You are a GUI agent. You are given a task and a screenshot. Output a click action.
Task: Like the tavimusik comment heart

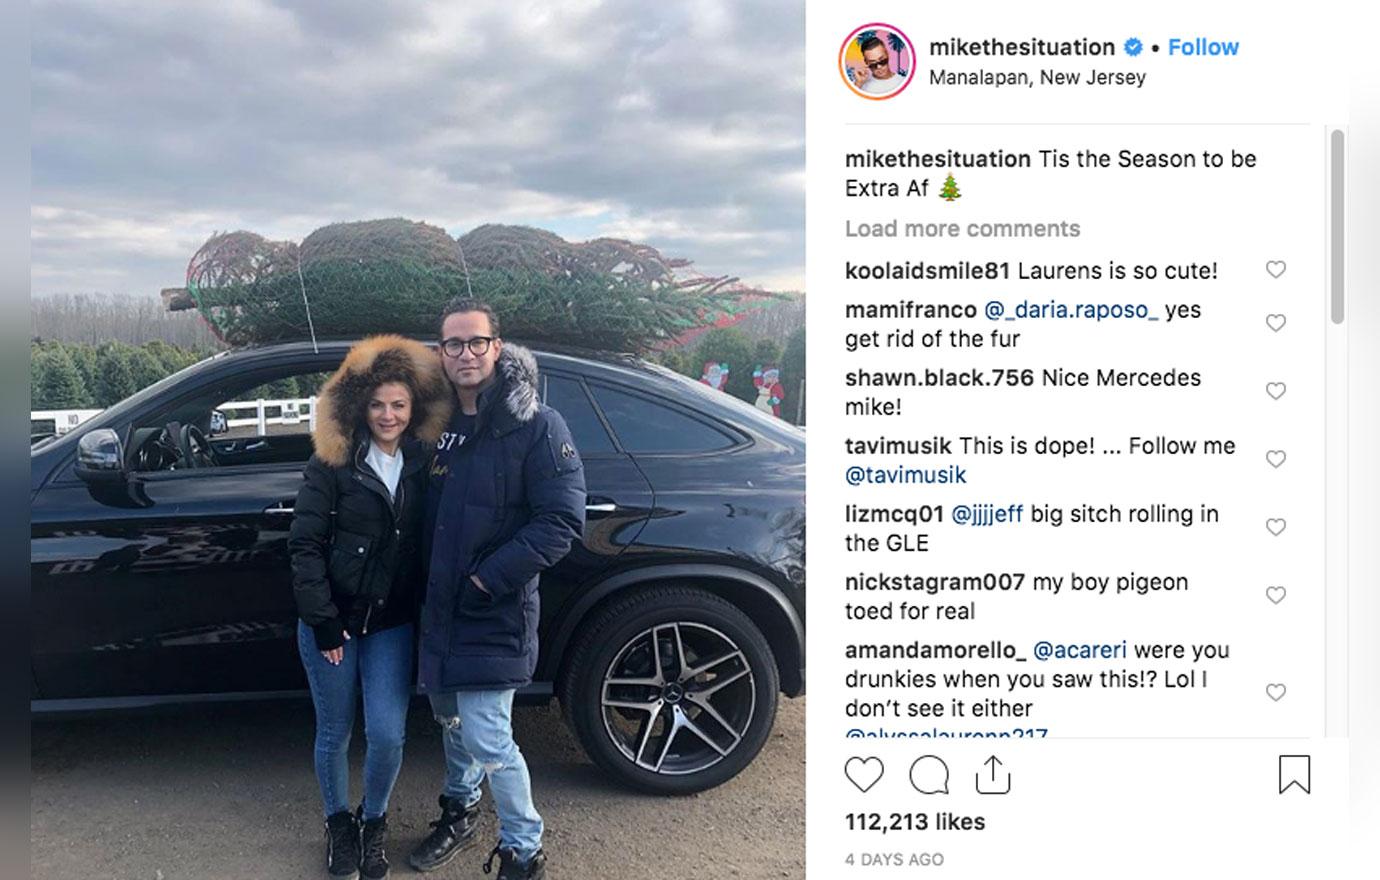click(x=1275, y=459)
